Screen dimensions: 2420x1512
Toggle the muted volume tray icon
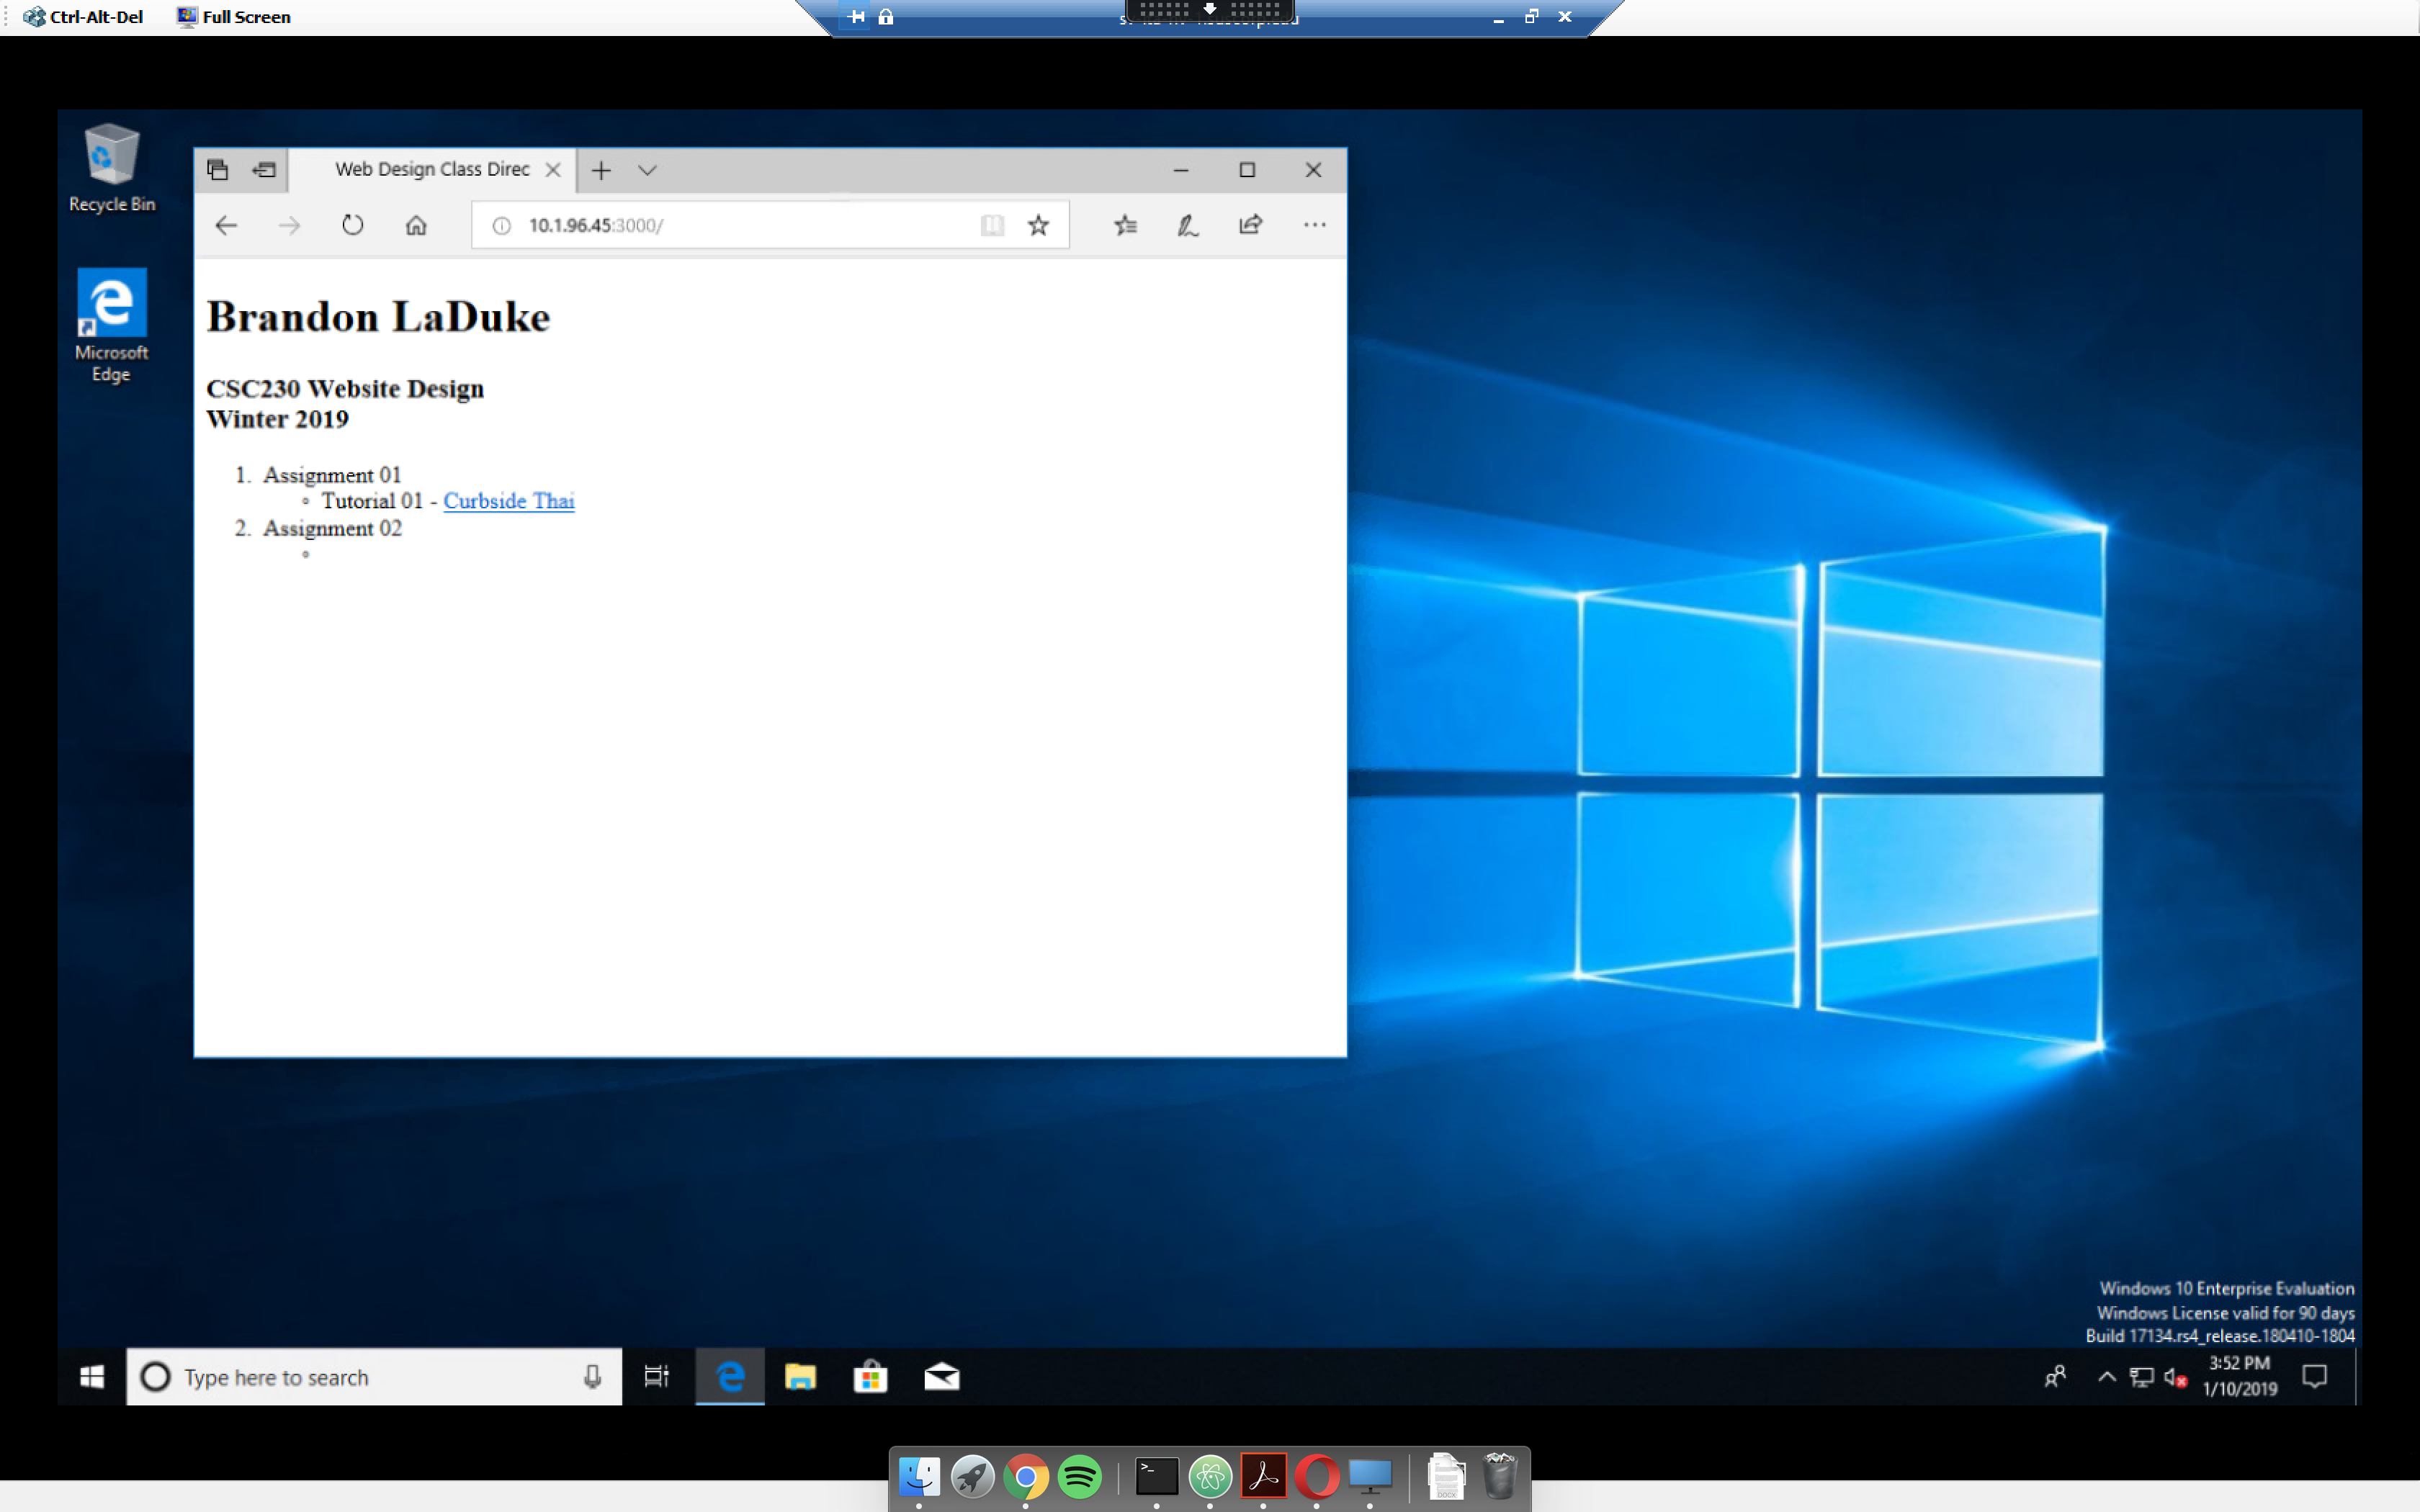(2174, 1377)
